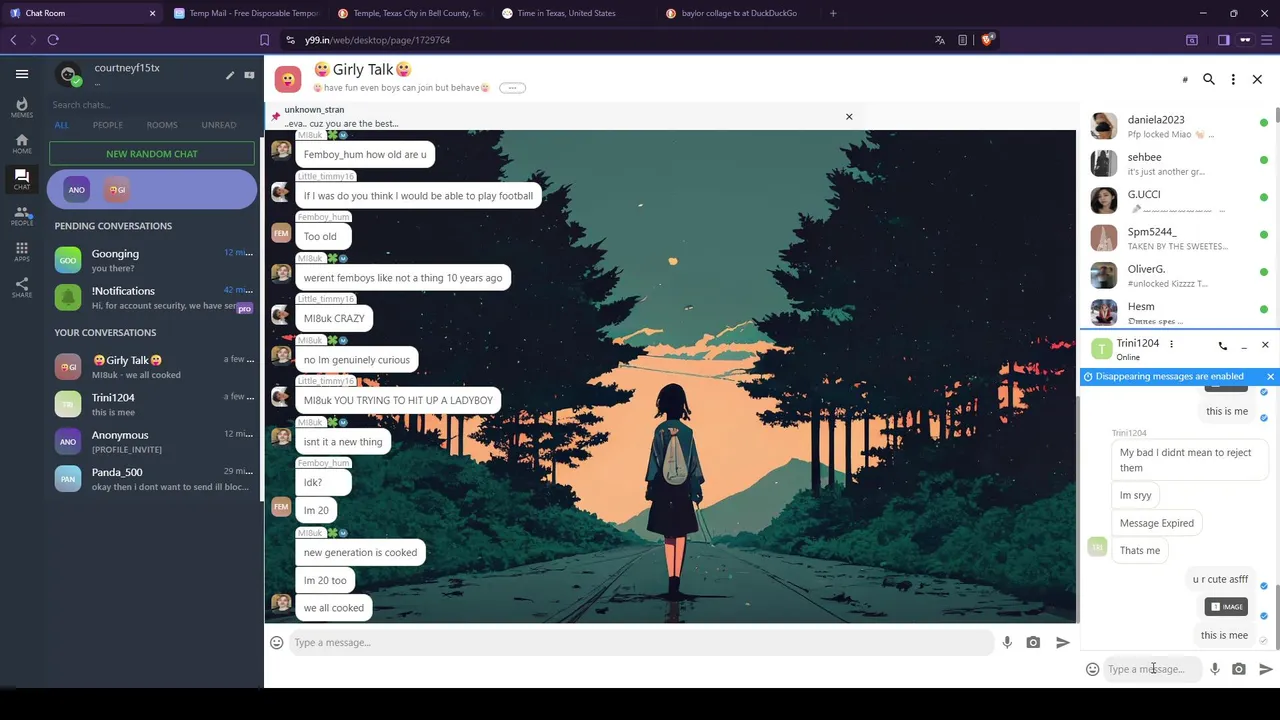This screenshot has height=720, width=1280.
Task: Search within the Girly Talk room
Action: (x=1209, y=79)
